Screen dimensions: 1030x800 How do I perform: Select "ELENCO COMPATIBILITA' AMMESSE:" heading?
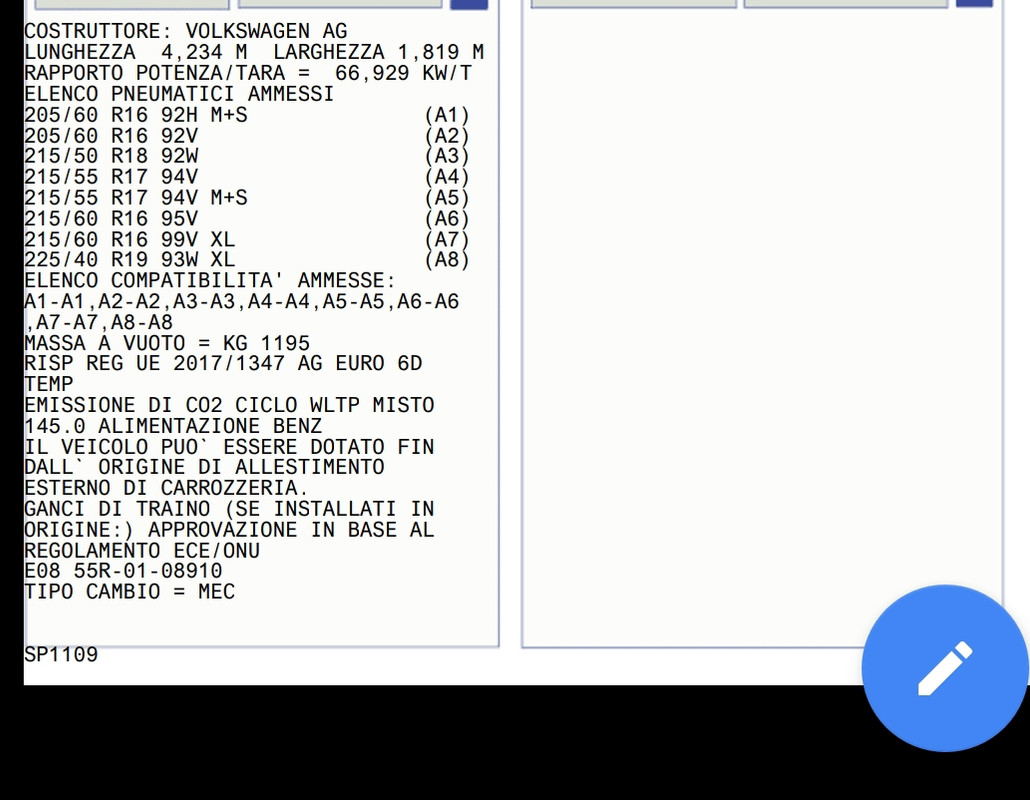(210, 281)
